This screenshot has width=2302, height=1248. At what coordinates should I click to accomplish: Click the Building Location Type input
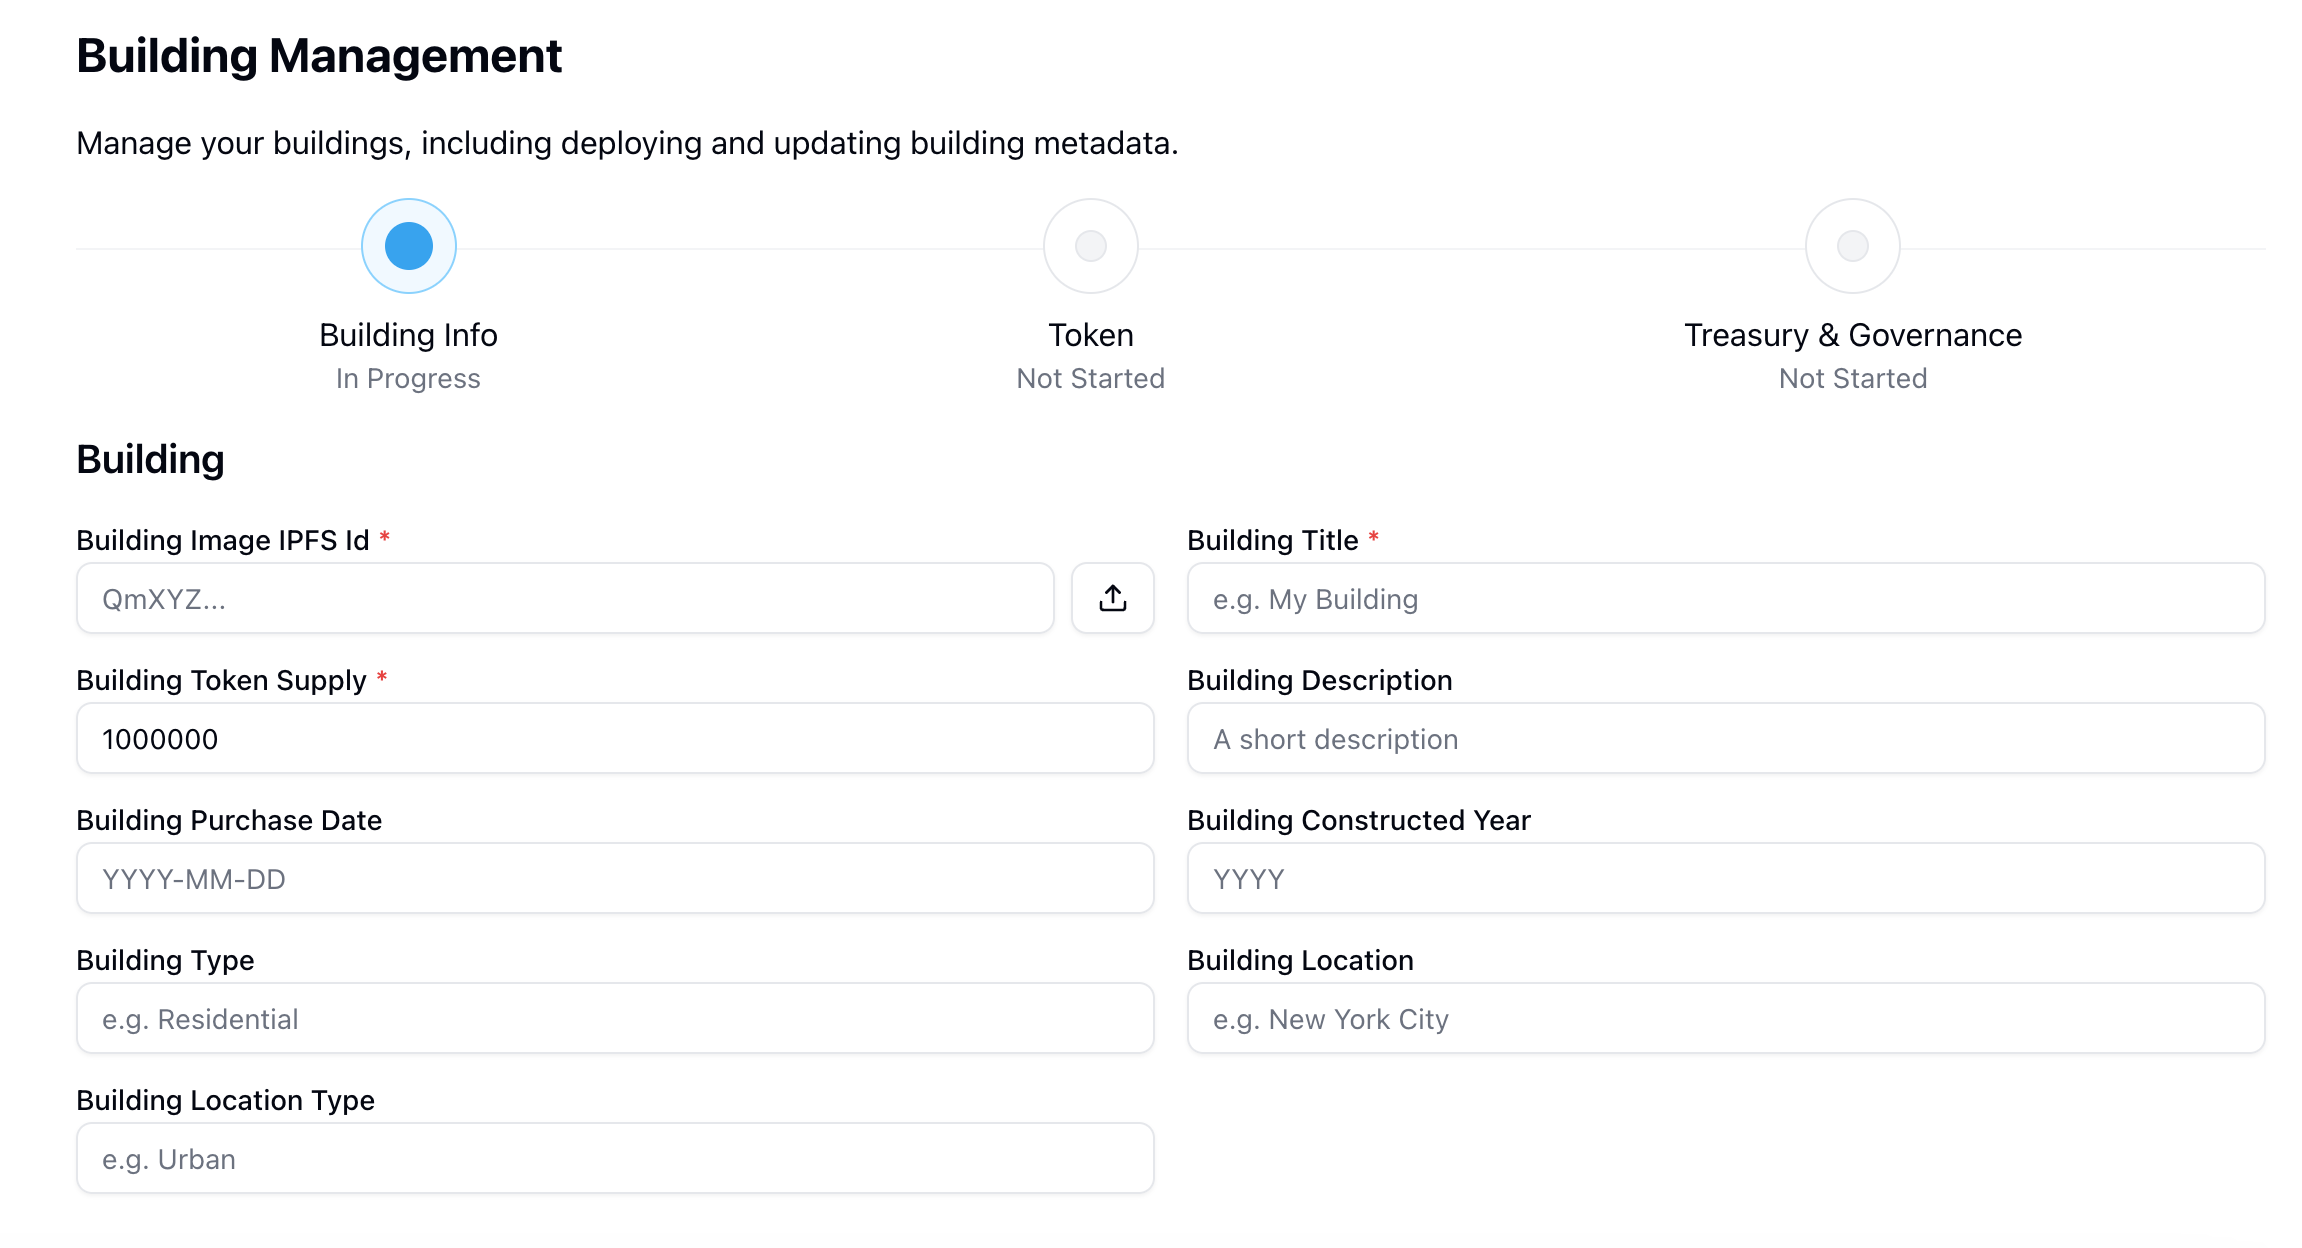615,1158
